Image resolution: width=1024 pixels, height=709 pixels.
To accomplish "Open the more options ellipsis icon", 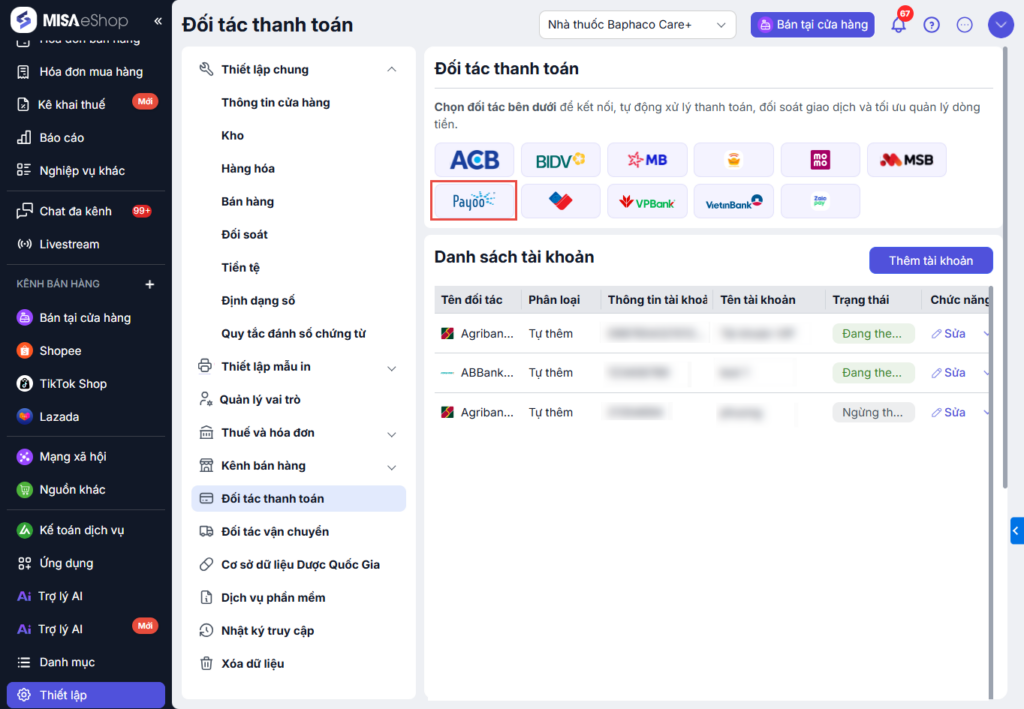I will point(965,25).
